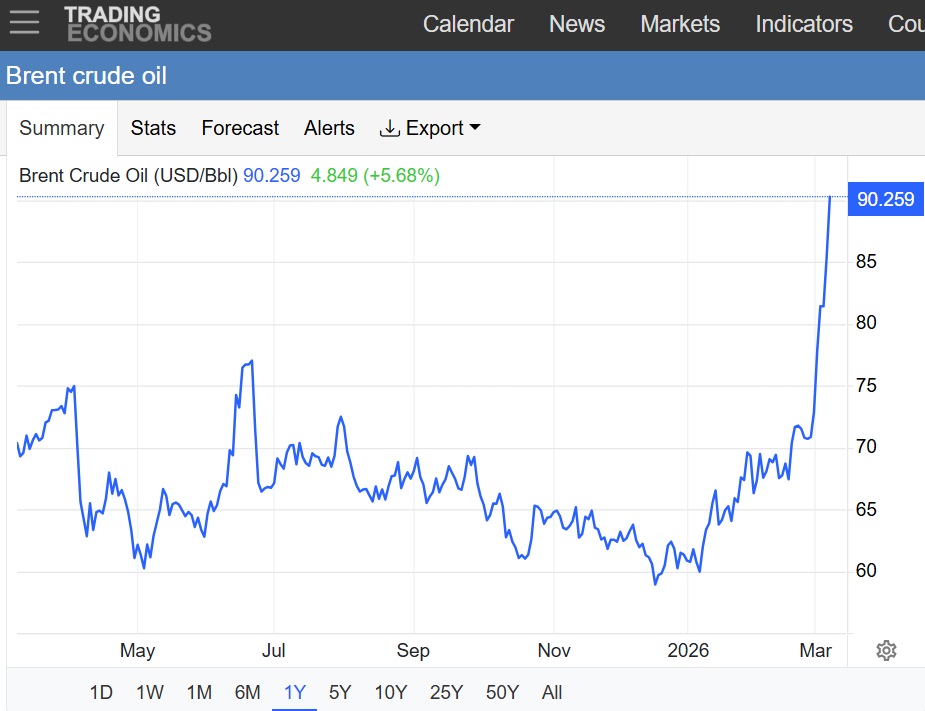
Task: Show the 10Y price history
Action: (x=390, y=692)
